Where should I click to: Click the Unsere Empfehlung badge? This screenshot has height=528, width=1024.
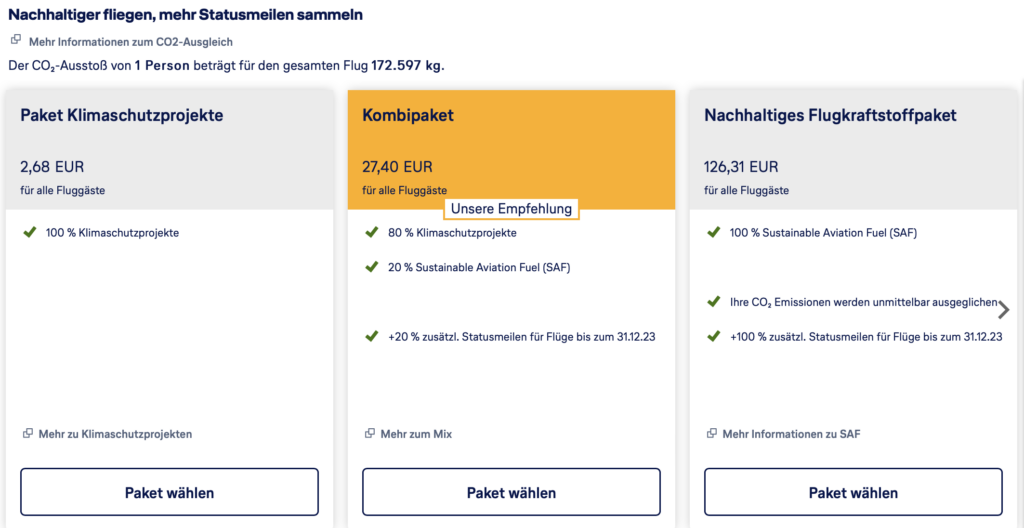(x=511, y=209)
